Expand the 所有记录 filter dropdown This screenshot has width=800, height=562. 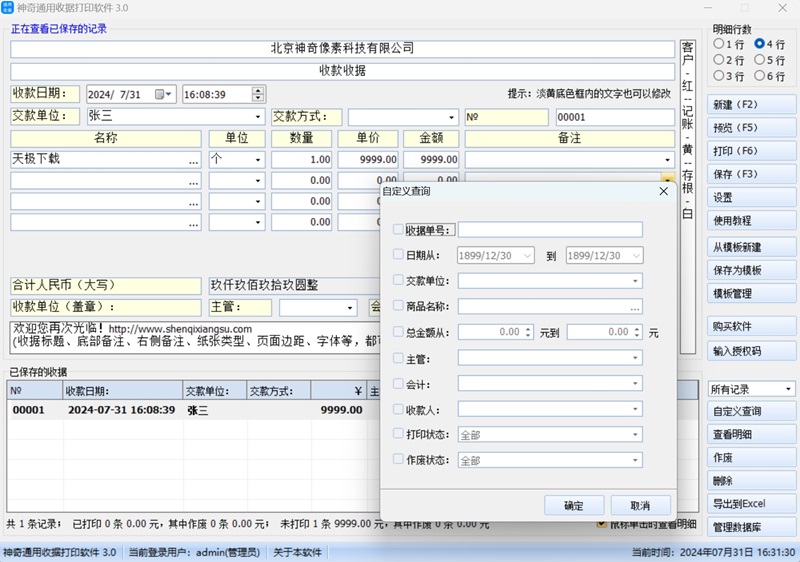tap(788, 389)
